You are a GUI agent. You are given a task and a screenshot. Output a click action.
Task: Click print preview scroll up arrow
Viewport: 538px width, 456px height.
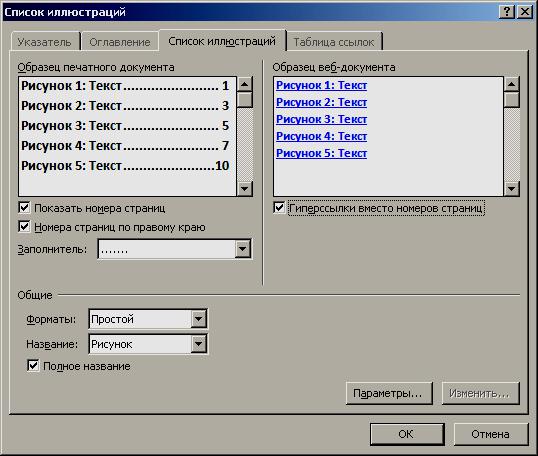pos(245,84)
